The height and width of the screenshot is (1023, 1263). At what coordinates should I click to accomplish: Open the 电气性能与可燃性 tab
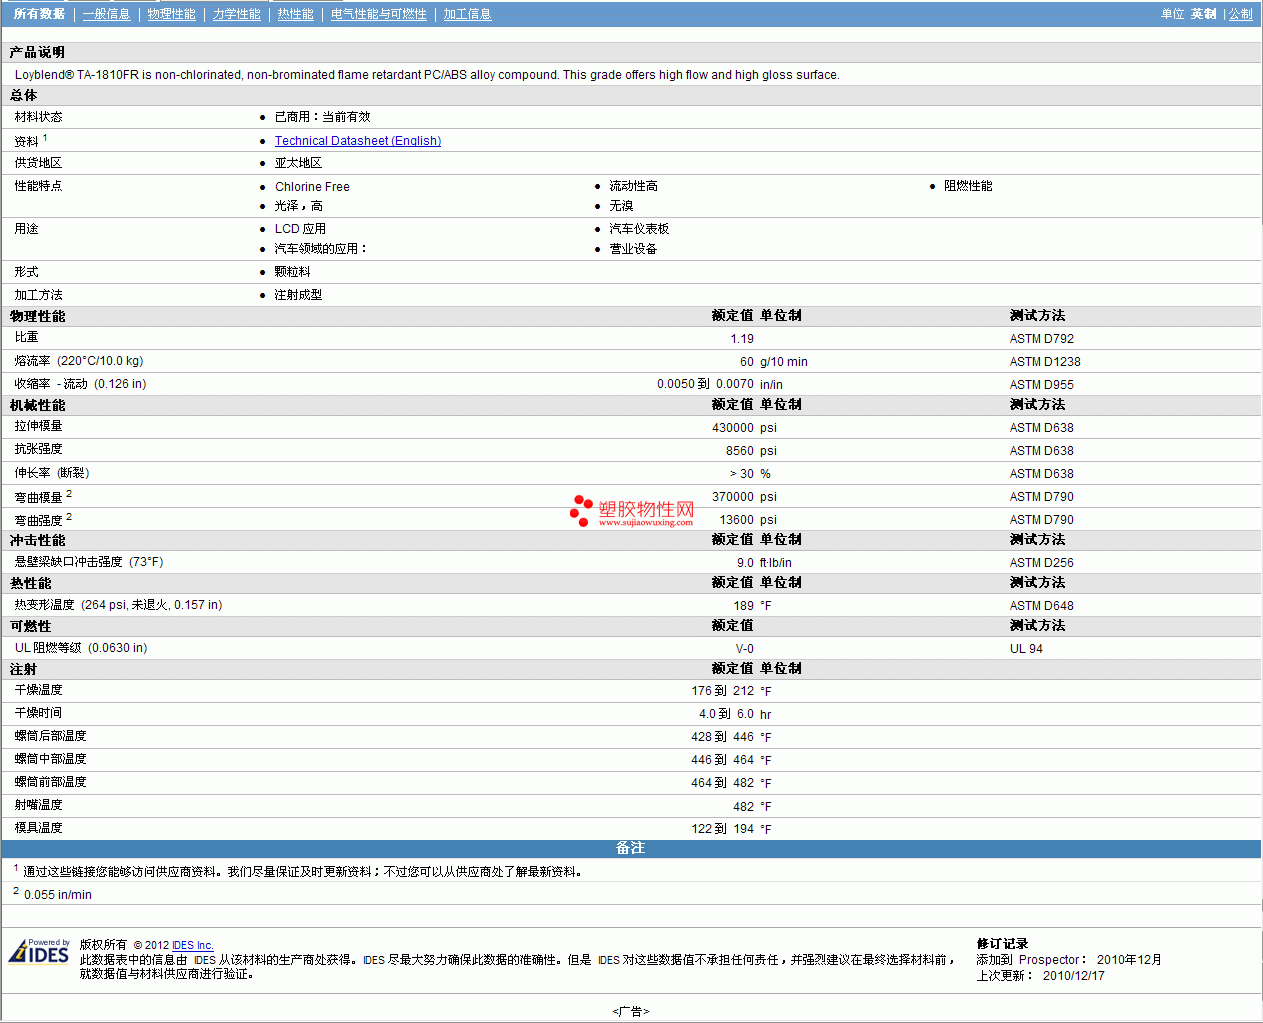click(x=379, y=14)
